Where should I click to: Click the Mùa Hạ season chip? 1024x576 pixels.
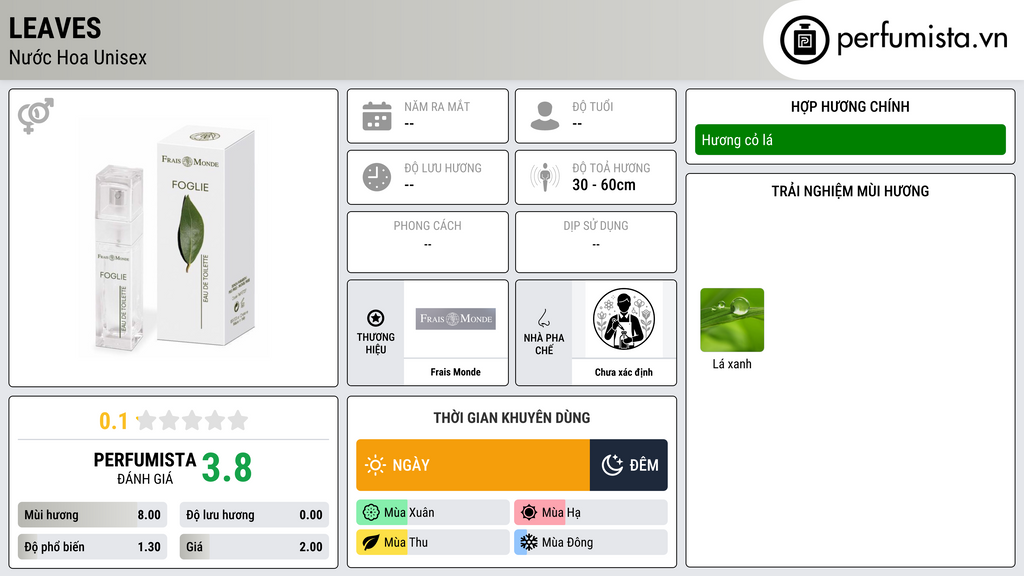pos(591,513)
